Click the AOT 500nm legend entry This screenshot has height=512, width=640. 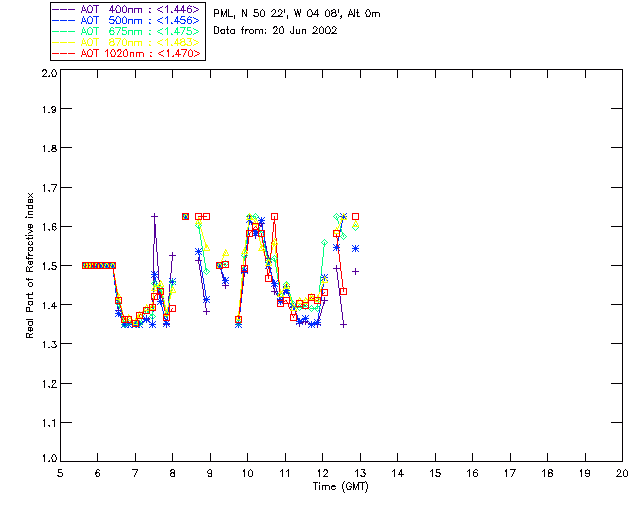click(126, 20)
